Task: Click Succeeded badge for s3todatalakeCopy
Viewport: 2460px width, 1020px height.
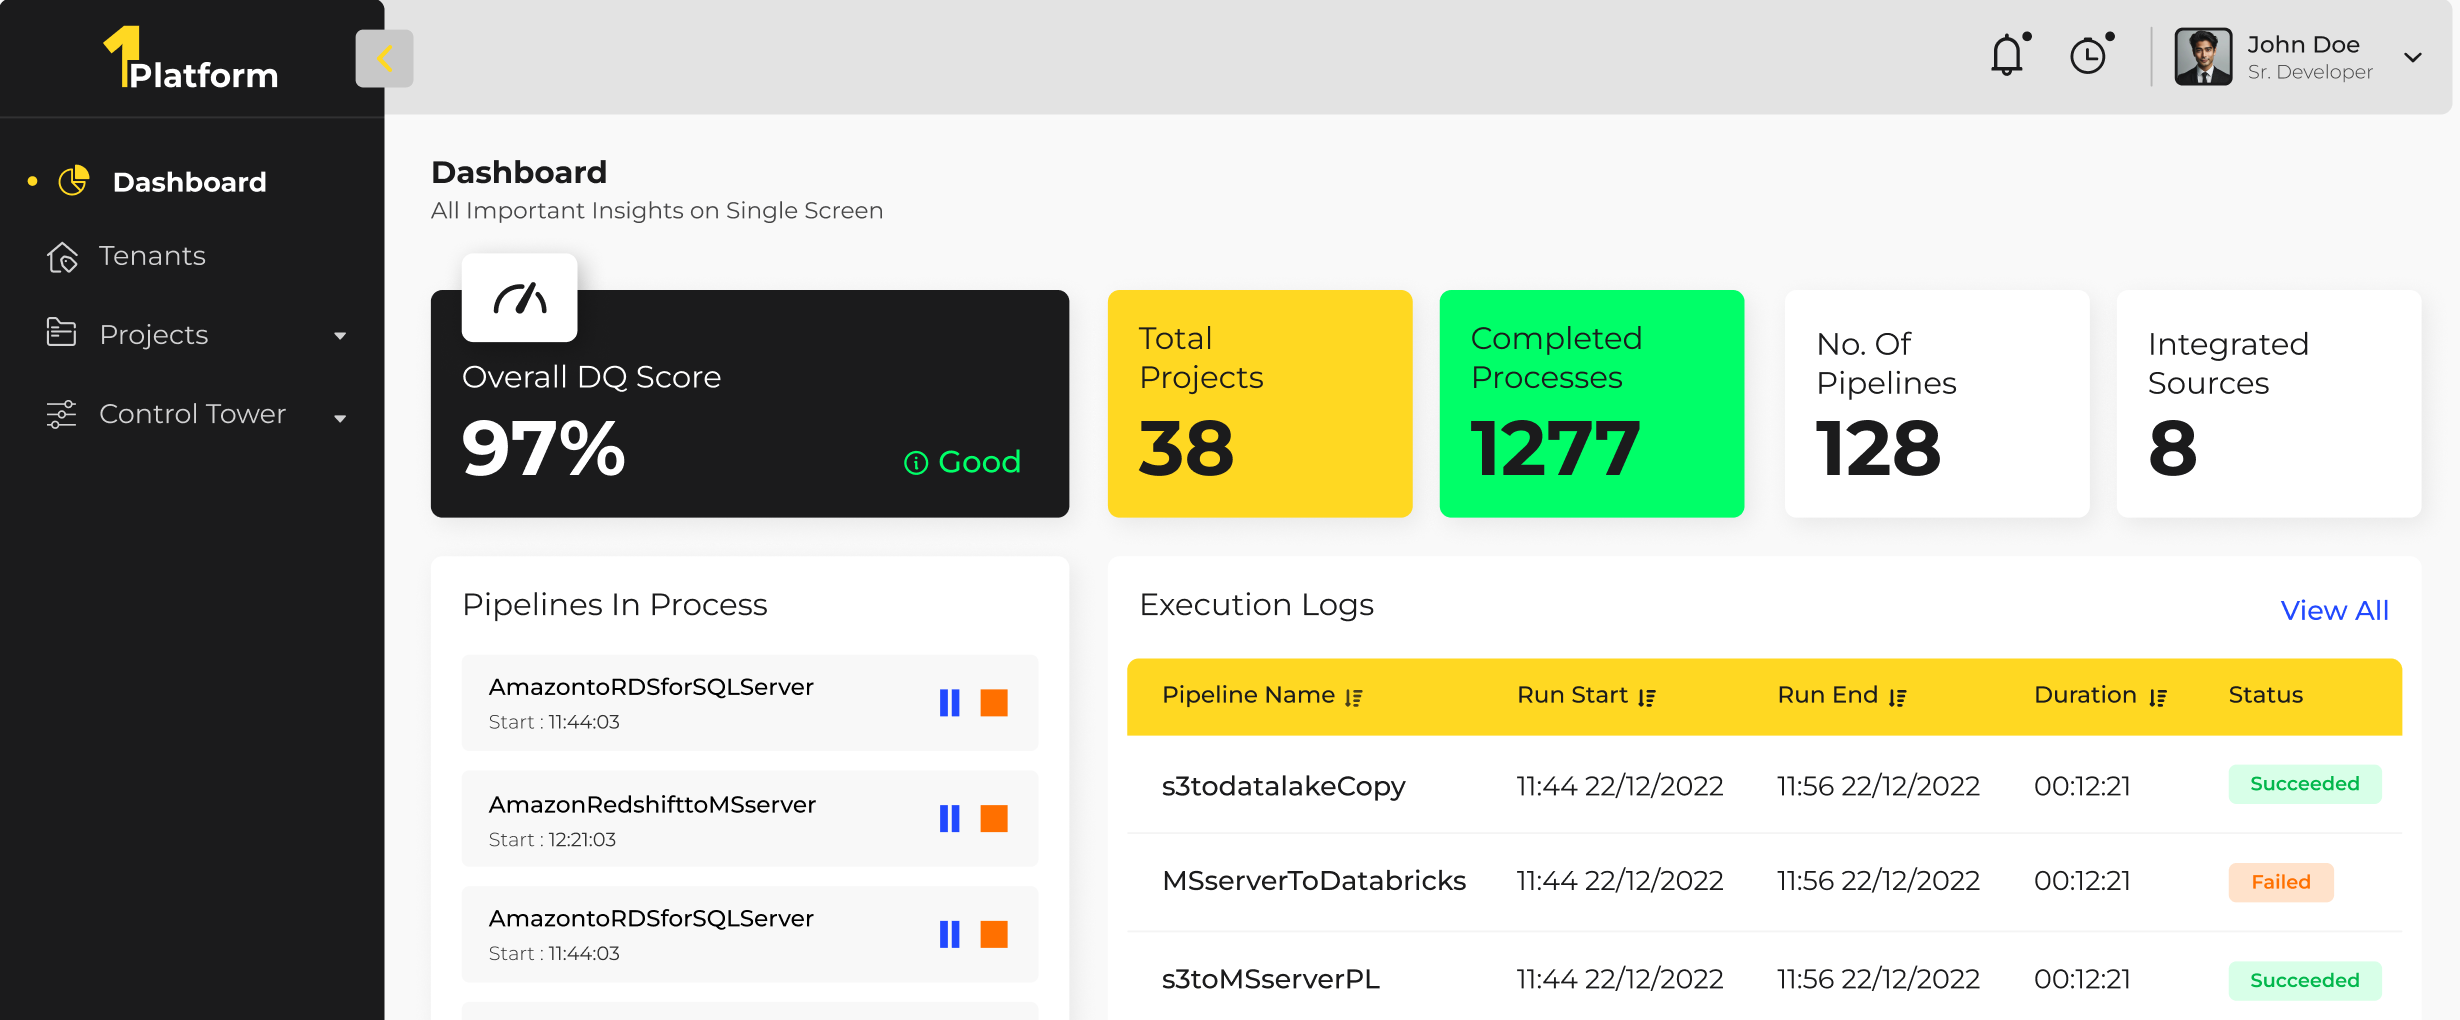Action: click(2304, 784)
